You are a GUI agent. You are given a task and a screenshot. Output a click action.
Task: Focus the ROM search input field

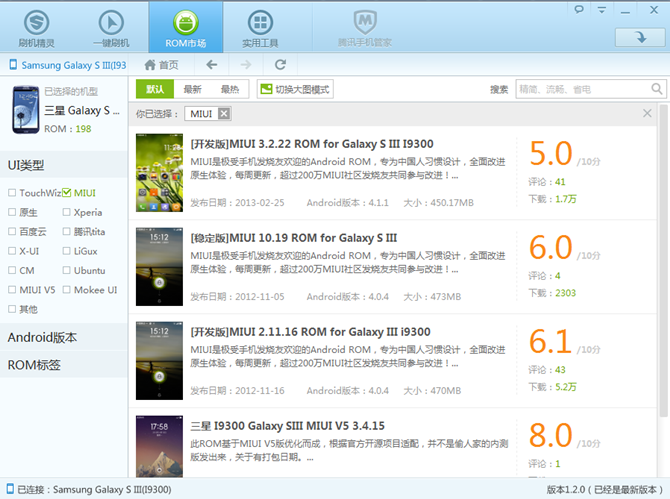click(583, 89)
